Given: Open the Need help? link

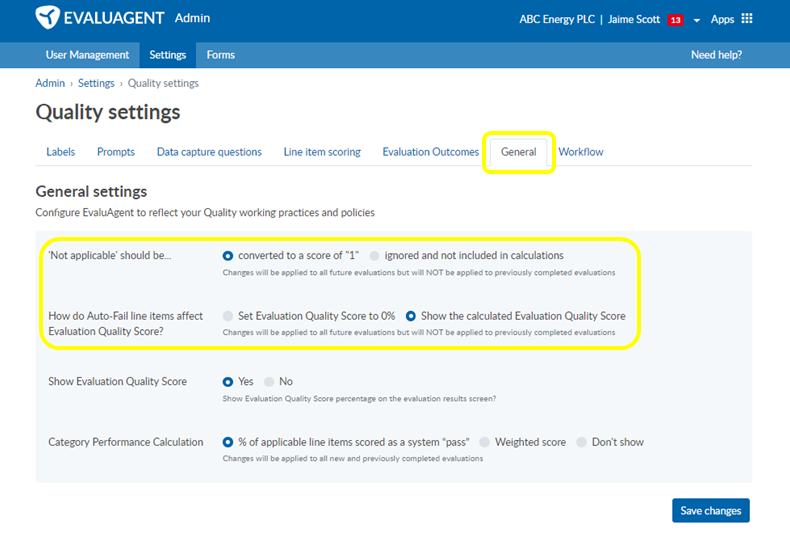Looking at the screenshot, I should coord(716,55).
